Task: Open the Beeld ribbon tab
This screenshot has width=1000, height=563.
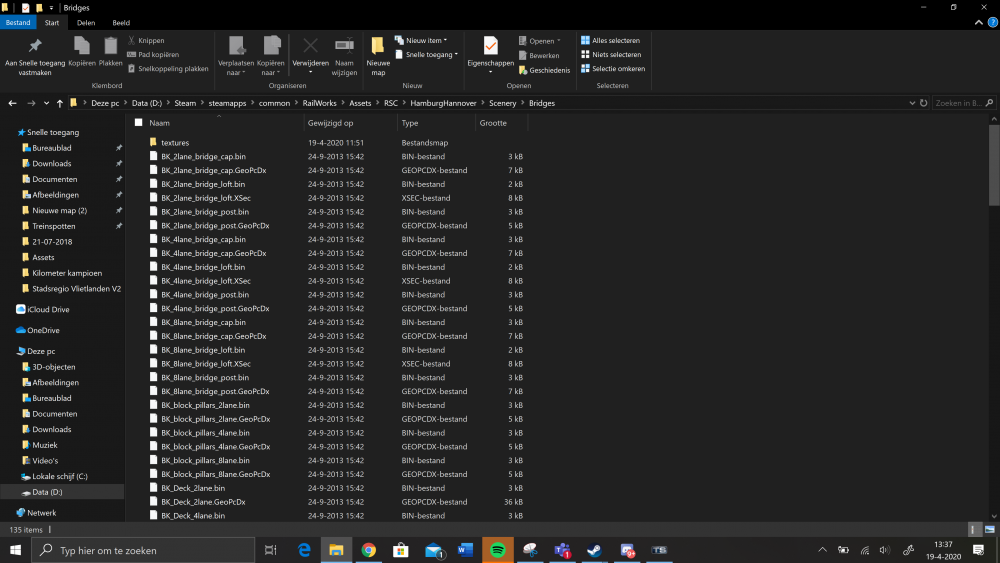Action: 120,22
